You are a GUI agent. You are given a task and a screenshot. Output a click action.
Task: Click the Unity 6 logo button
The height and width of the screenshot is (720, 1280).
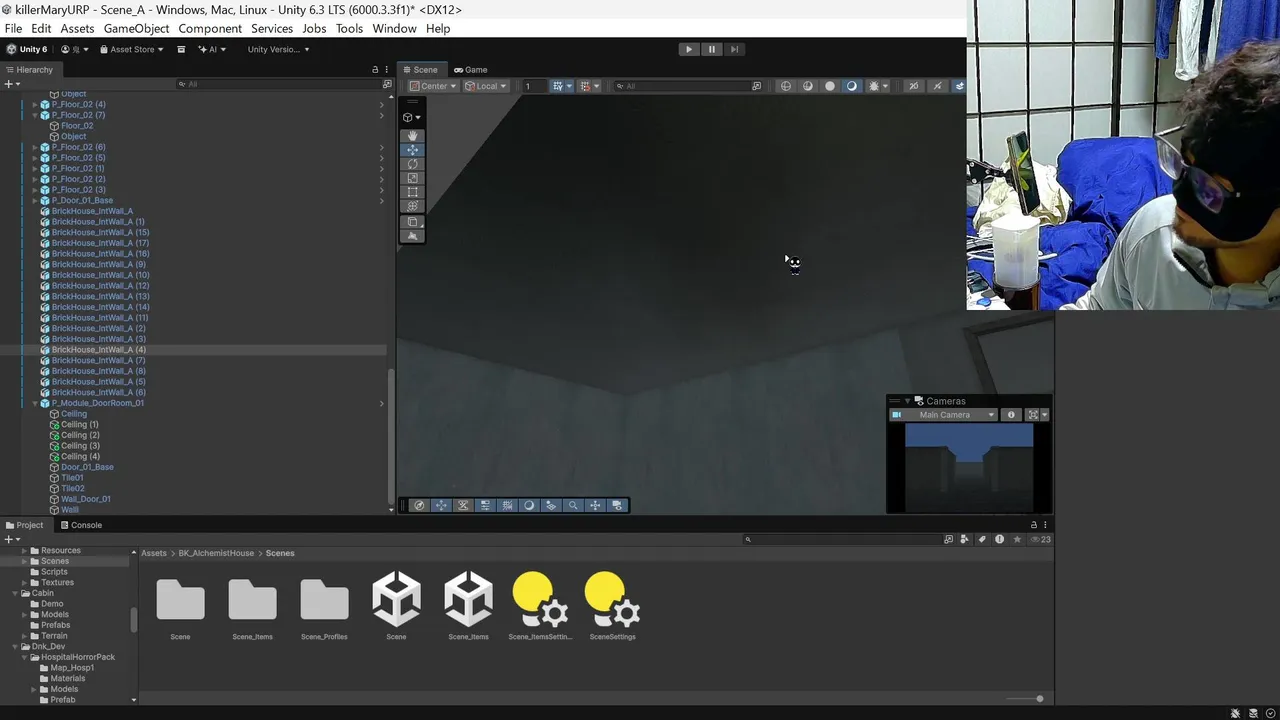point(27,49)
